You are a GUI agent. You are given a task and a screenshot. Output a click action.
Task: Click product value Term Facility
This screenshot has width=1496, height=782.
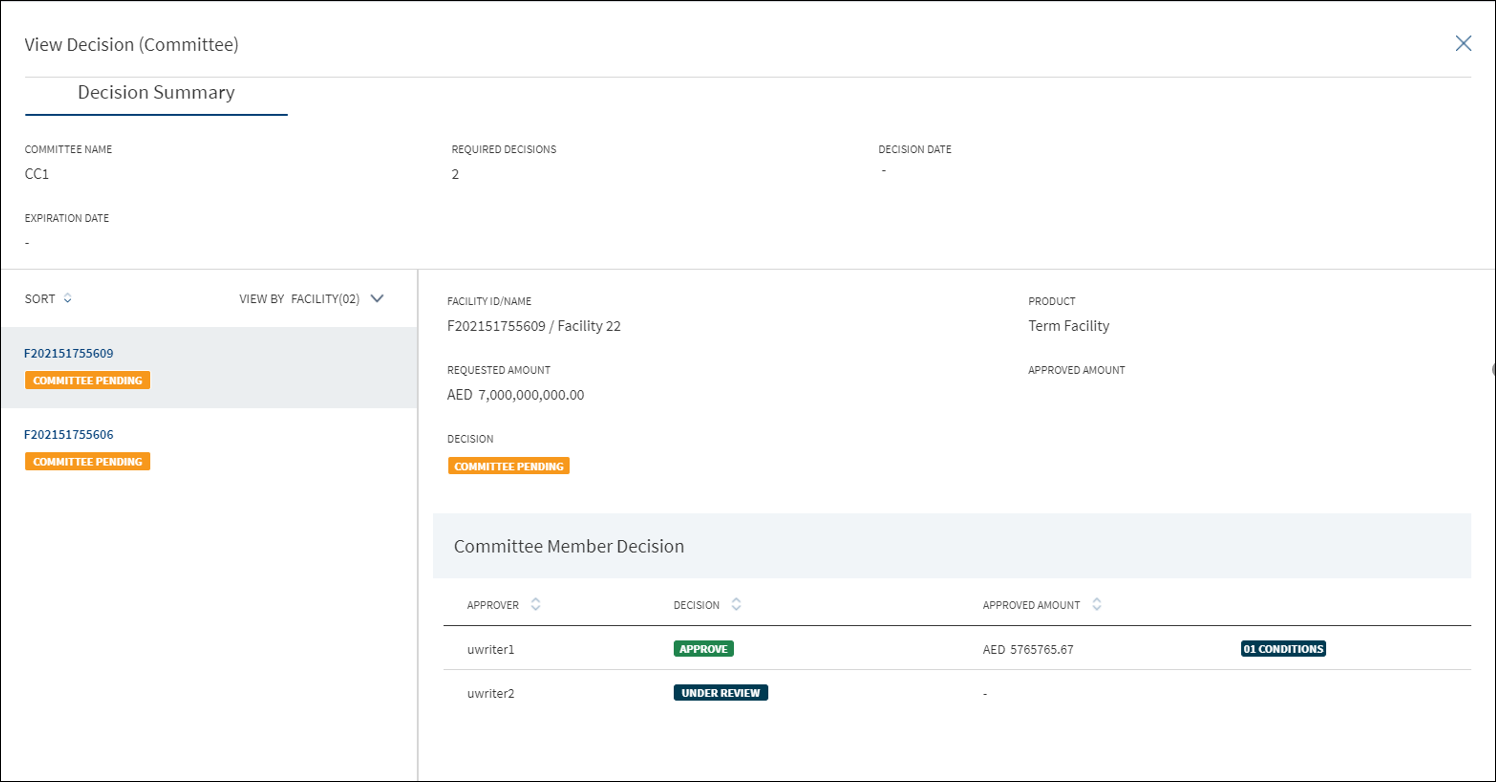pos(1069,326)
